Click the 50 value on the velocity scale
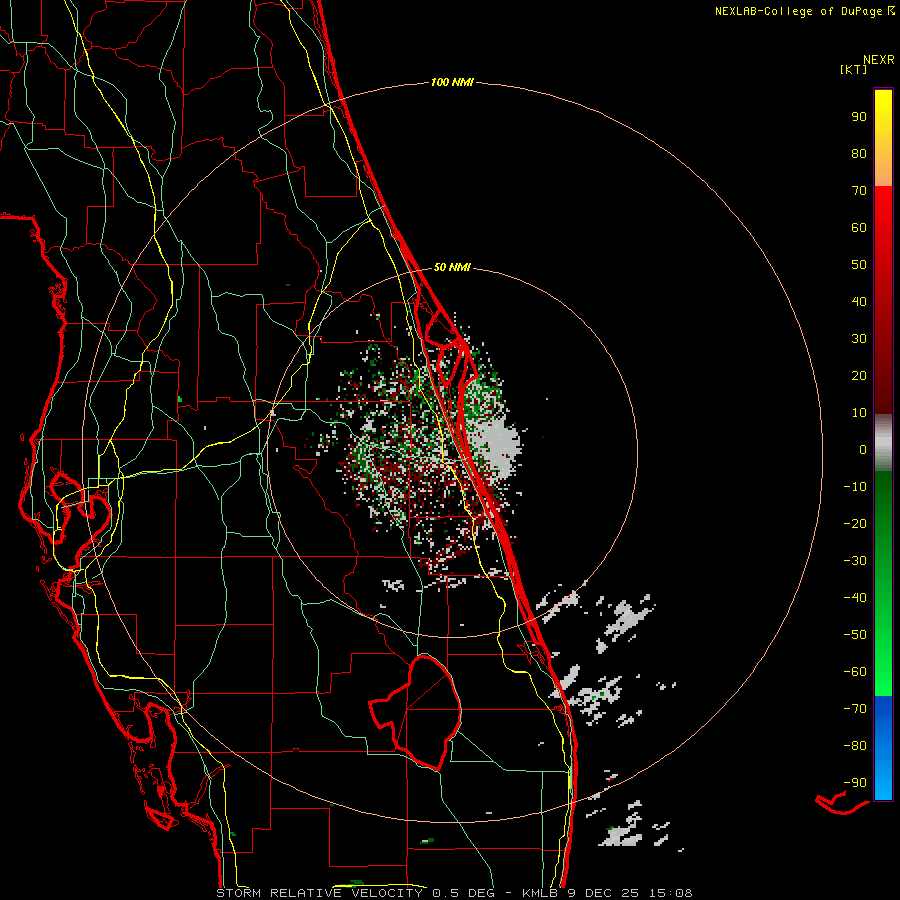This screenshot has width=900, height=900. click(x=859, y=265)
